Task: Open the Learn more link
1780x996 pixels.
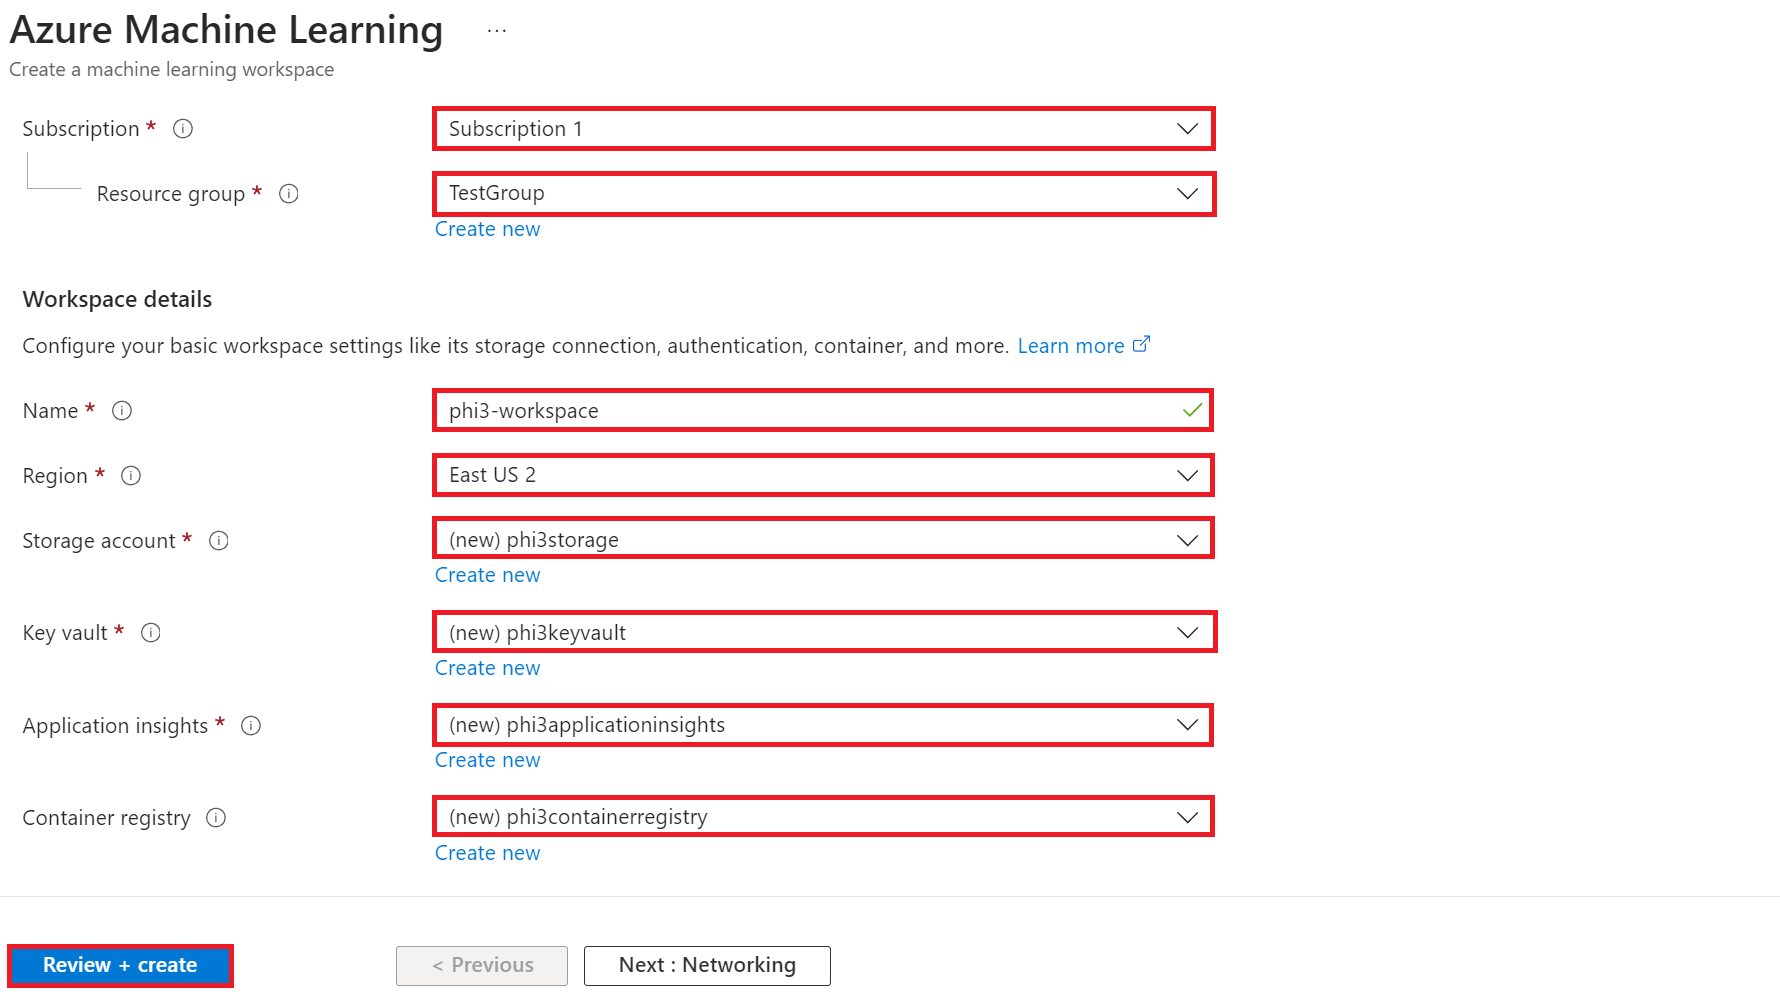Action: pos(1071,346)
